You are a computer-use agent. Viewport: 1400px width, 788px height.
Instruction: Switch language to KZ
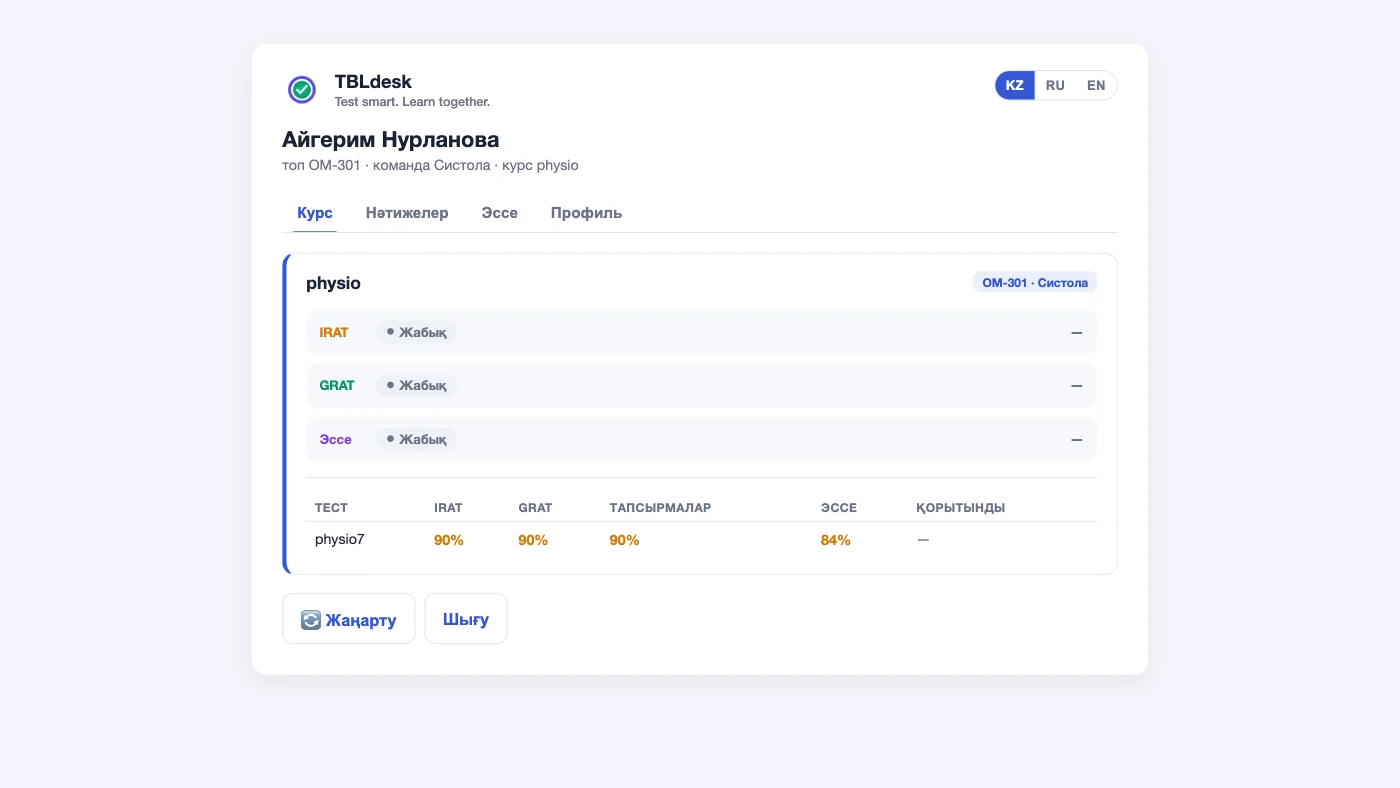[x=1014, y=85]
